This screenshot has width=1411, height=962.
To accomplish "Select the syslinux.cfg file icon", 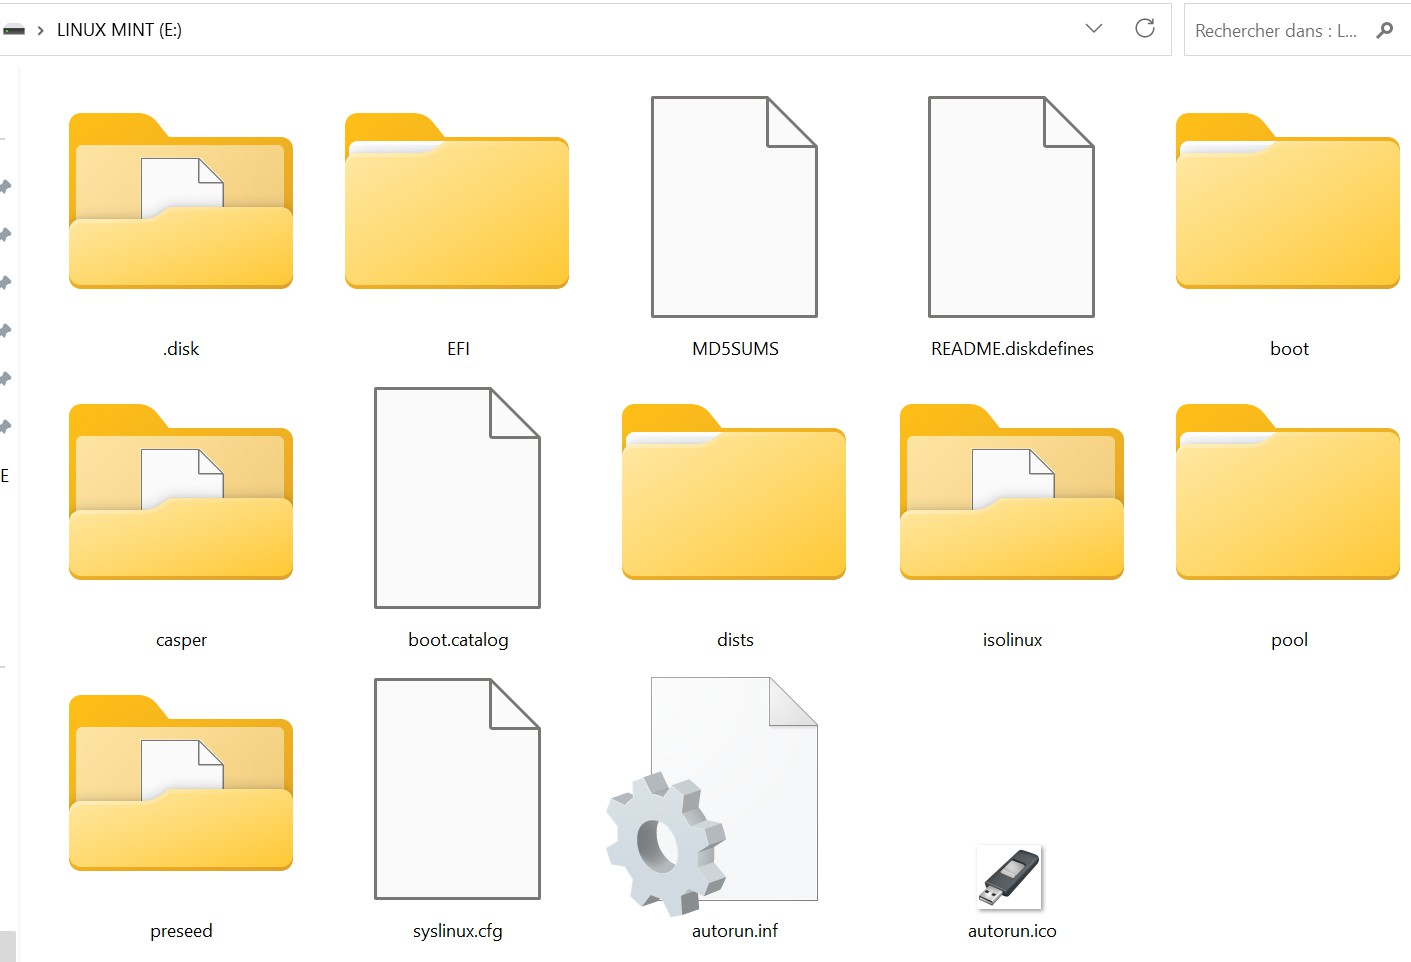I will coord(458,789).
